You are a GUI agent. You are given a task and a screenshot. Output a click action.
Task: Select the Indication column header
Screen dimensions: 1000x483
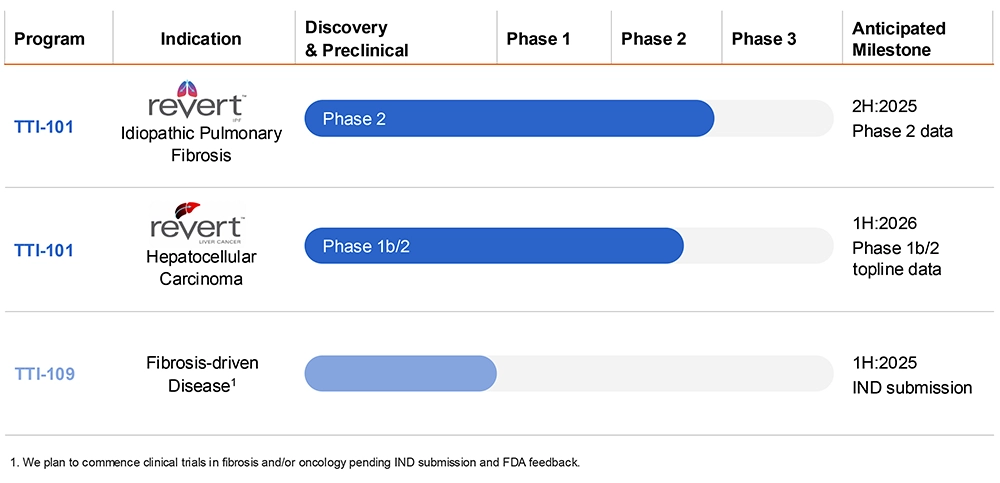pos(200,39)
